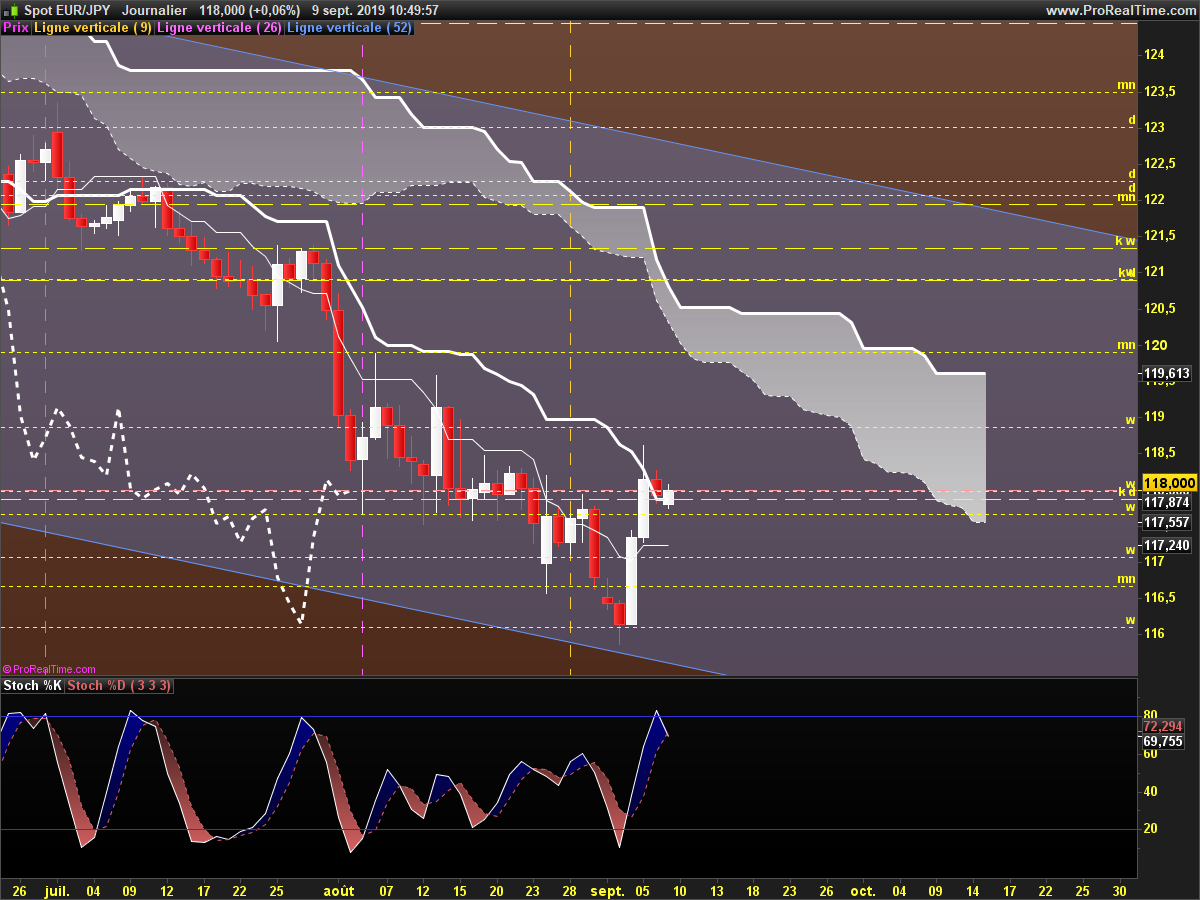This screenshot has width=1200, height=900.
Task: Click the candlestick chart icon beside Spot EUR/JPY
Action: pyautogui.click(x=13, y=10)
